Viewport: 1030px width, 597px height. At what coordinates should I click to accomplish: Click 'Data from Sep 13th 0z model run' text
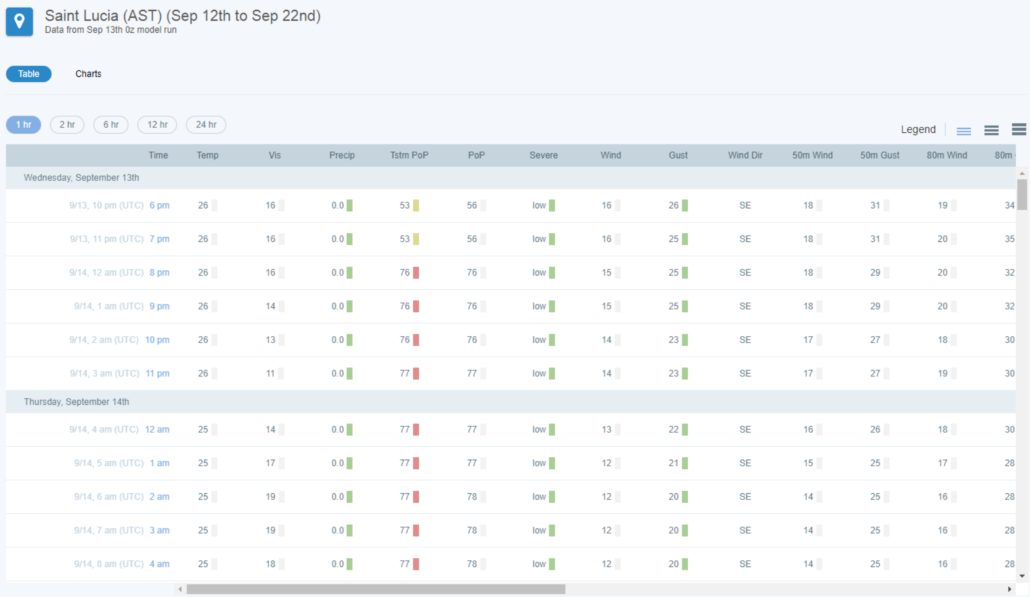click(110, 30)
